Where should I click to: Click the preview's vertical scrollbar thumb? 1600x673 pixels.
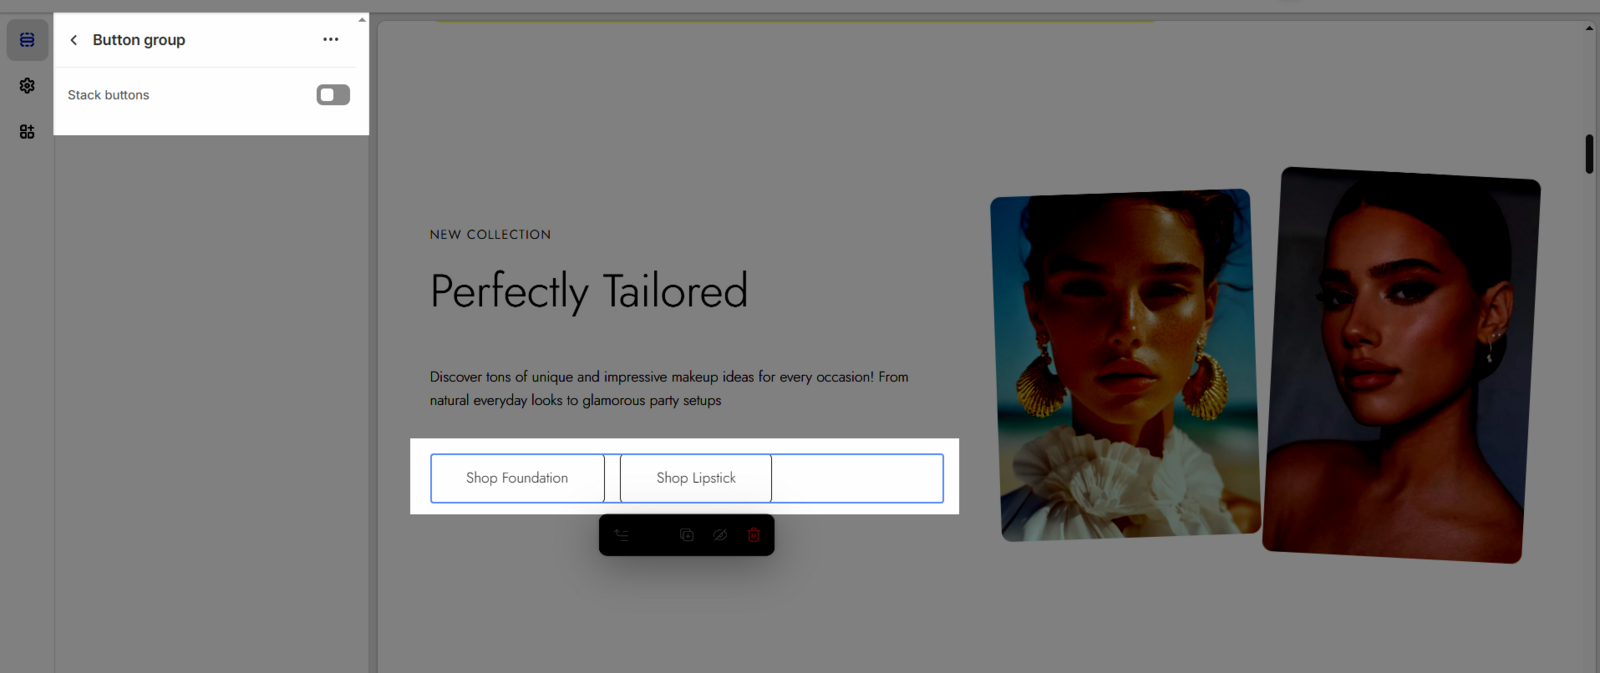pyautogui.click(x=1588, y=154)
